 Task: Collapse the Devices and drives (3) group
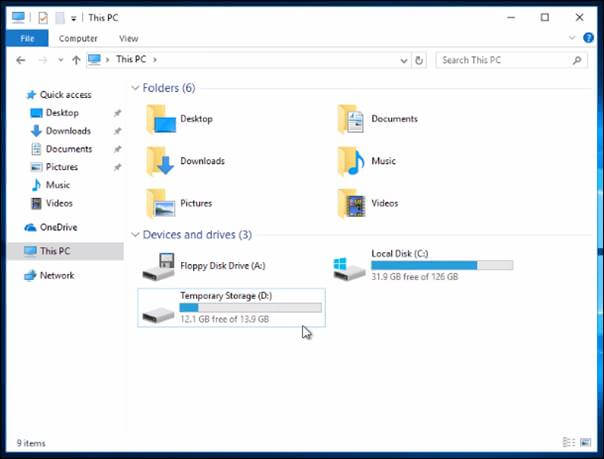[x=135, y=235]
